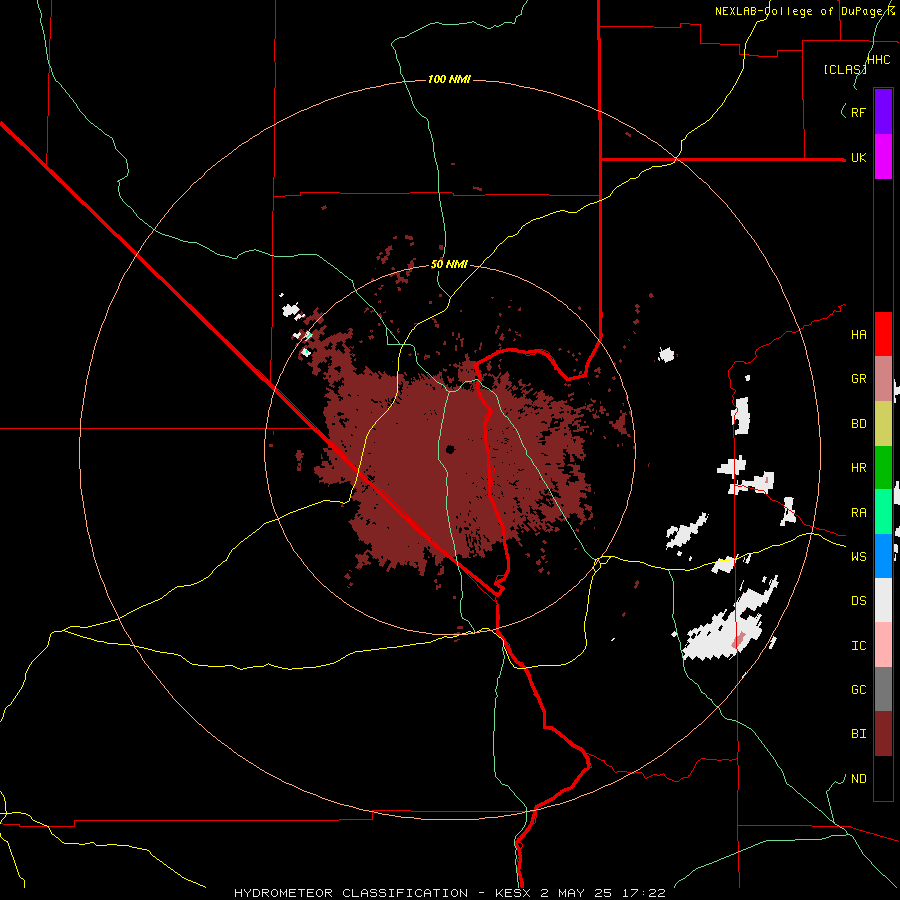Image resolution: width=900 pixels, height=900 pixels.
Task: Click the HA legend label
Action: [858, 335]
